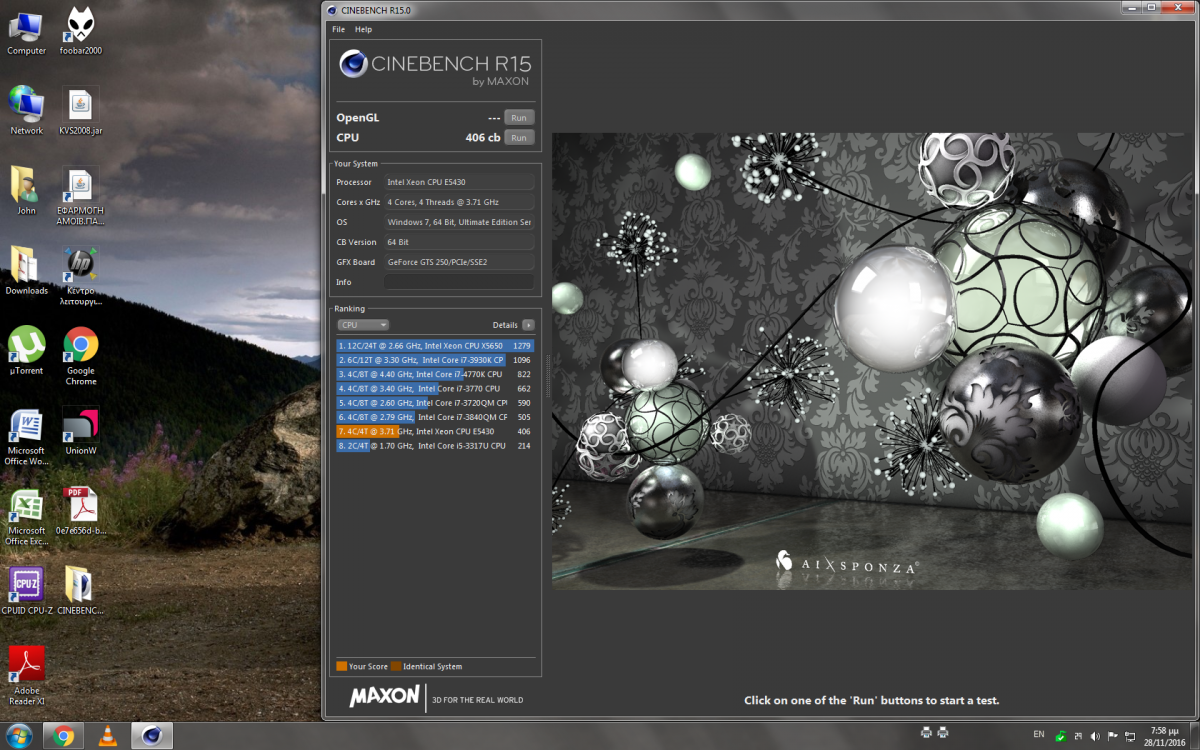
Task: Open the Help menu
Action: (363, 29)
